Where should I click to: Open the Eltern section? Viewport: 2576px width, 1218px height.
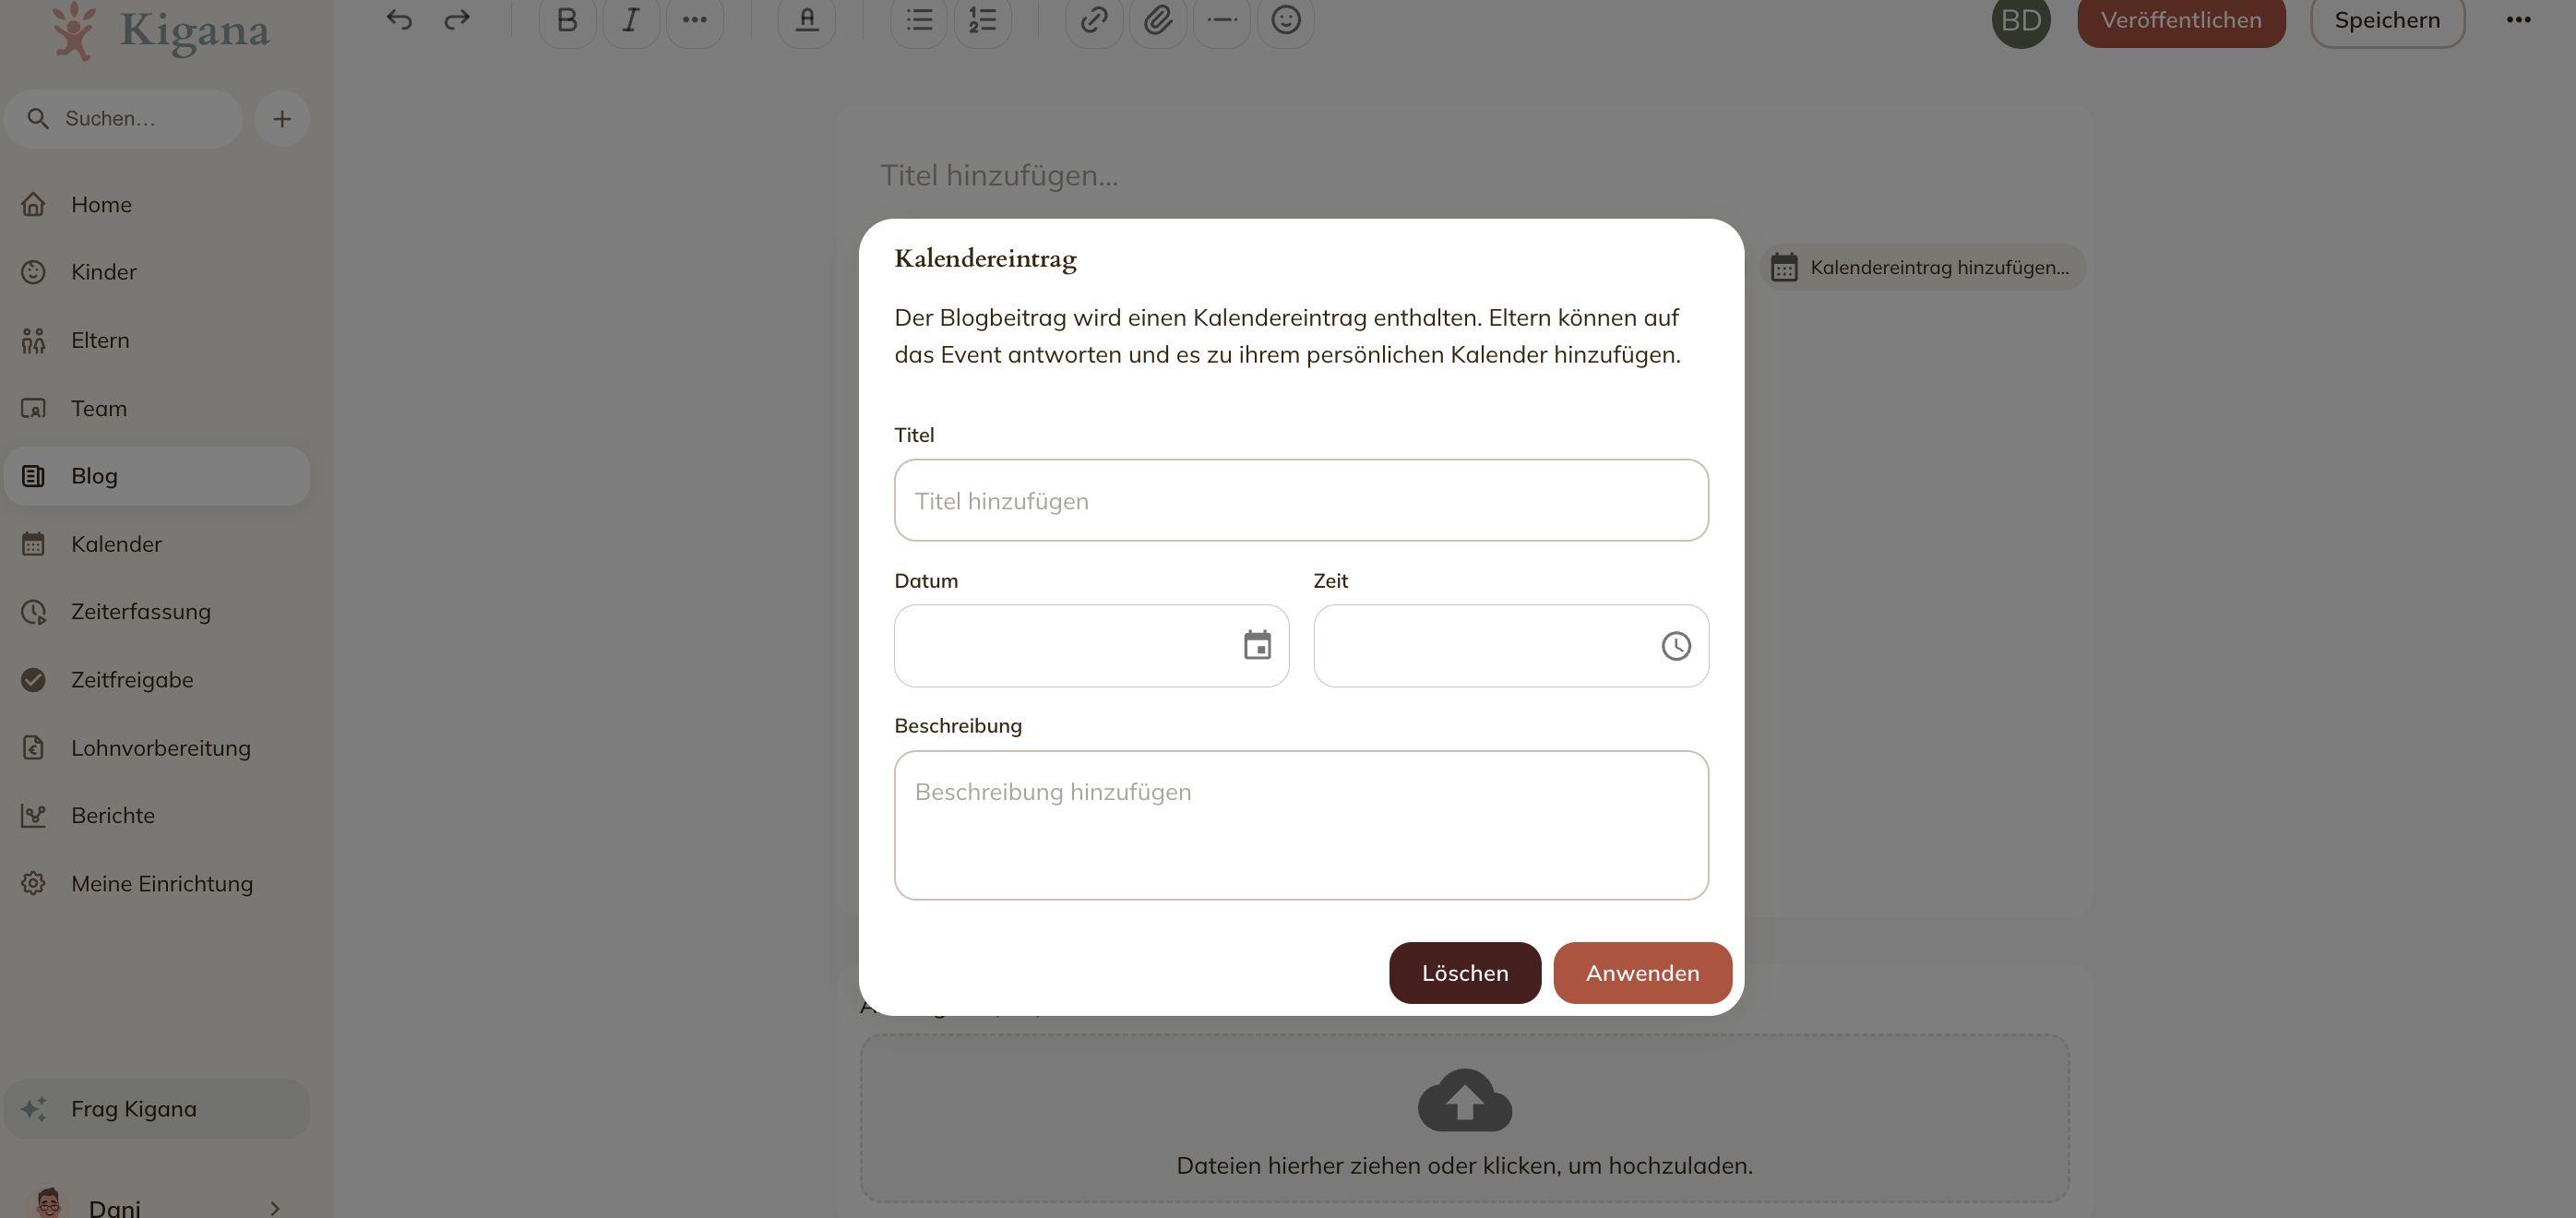157,340
